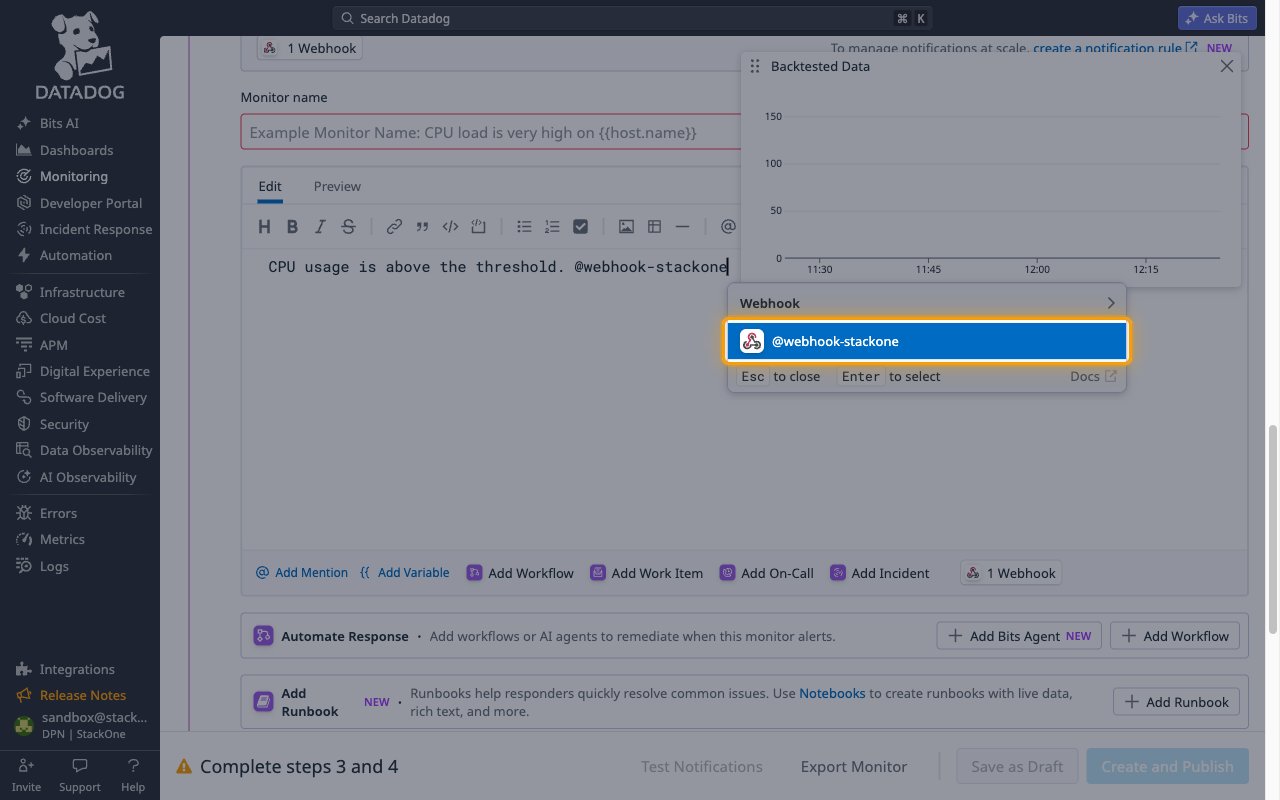Click the Datadog logo
The image size is (1280, 800).
(x=80, y=56)
